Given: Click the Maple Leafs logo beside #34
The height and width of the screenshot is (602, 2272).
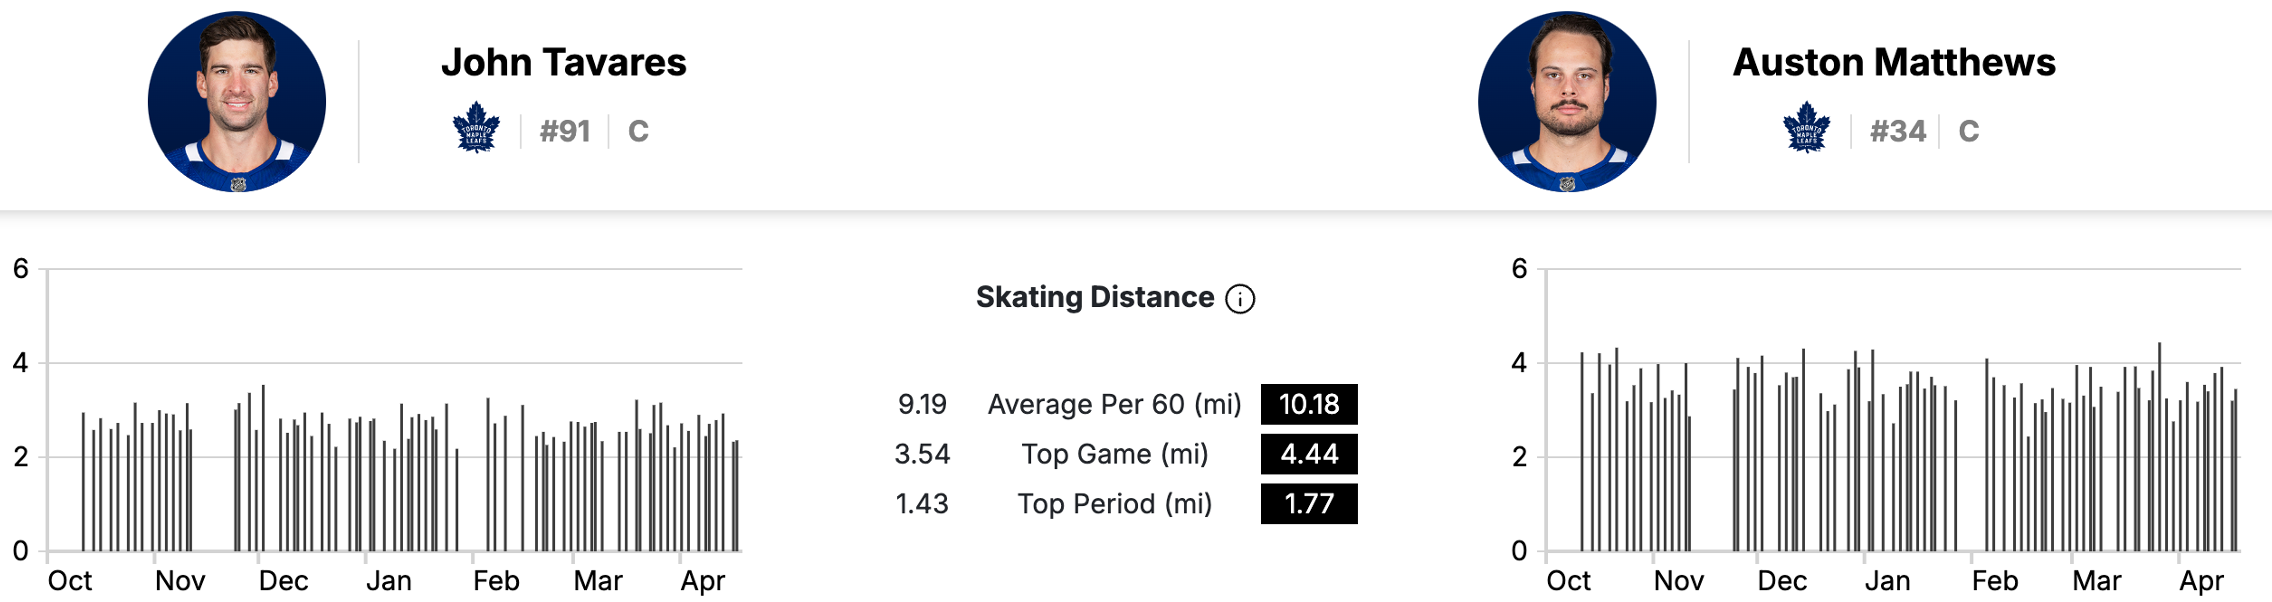Looking at the screenshot, I should pyautogui.click(x=1806, y=128).
